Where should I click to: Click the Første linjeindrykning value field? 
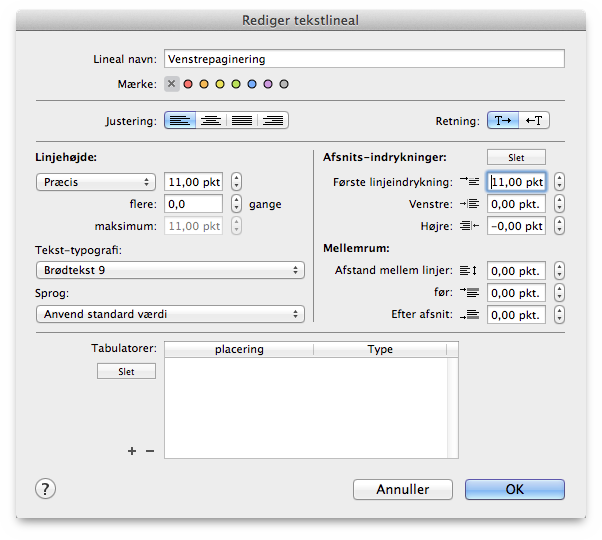(x=516, y=182)
